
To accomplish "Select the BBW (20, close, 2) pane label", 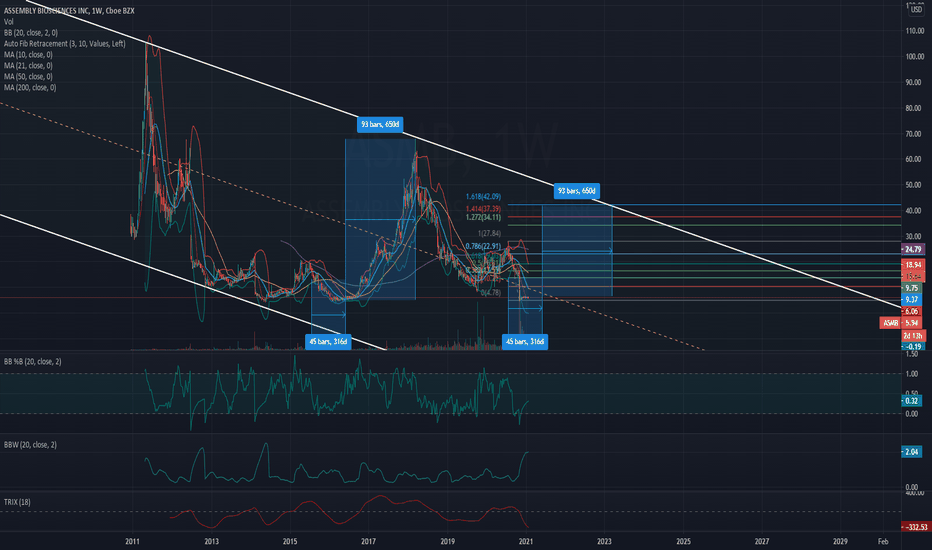I will pyautogui.click(x=30, y=445).
